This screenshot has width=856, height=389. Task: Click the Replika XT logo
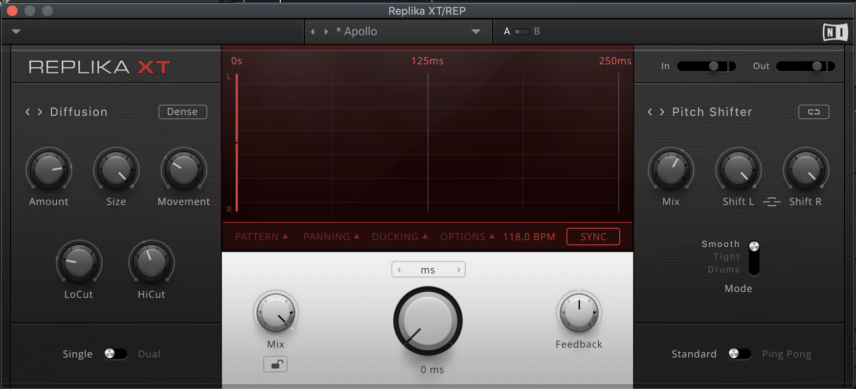99,67
